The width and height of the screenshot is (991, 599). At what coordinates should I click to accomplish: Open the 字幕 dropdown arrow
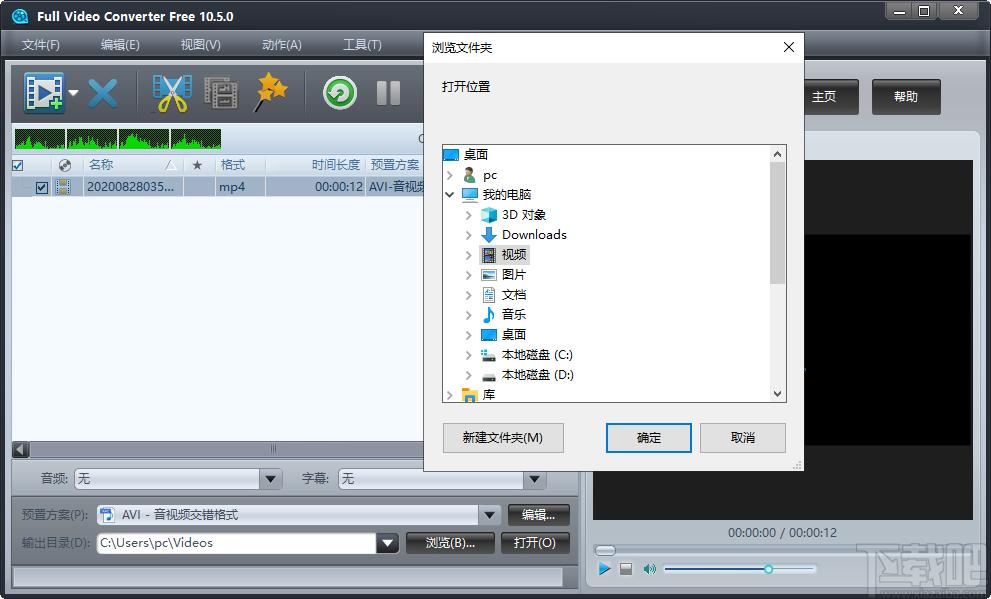point(534,479)
